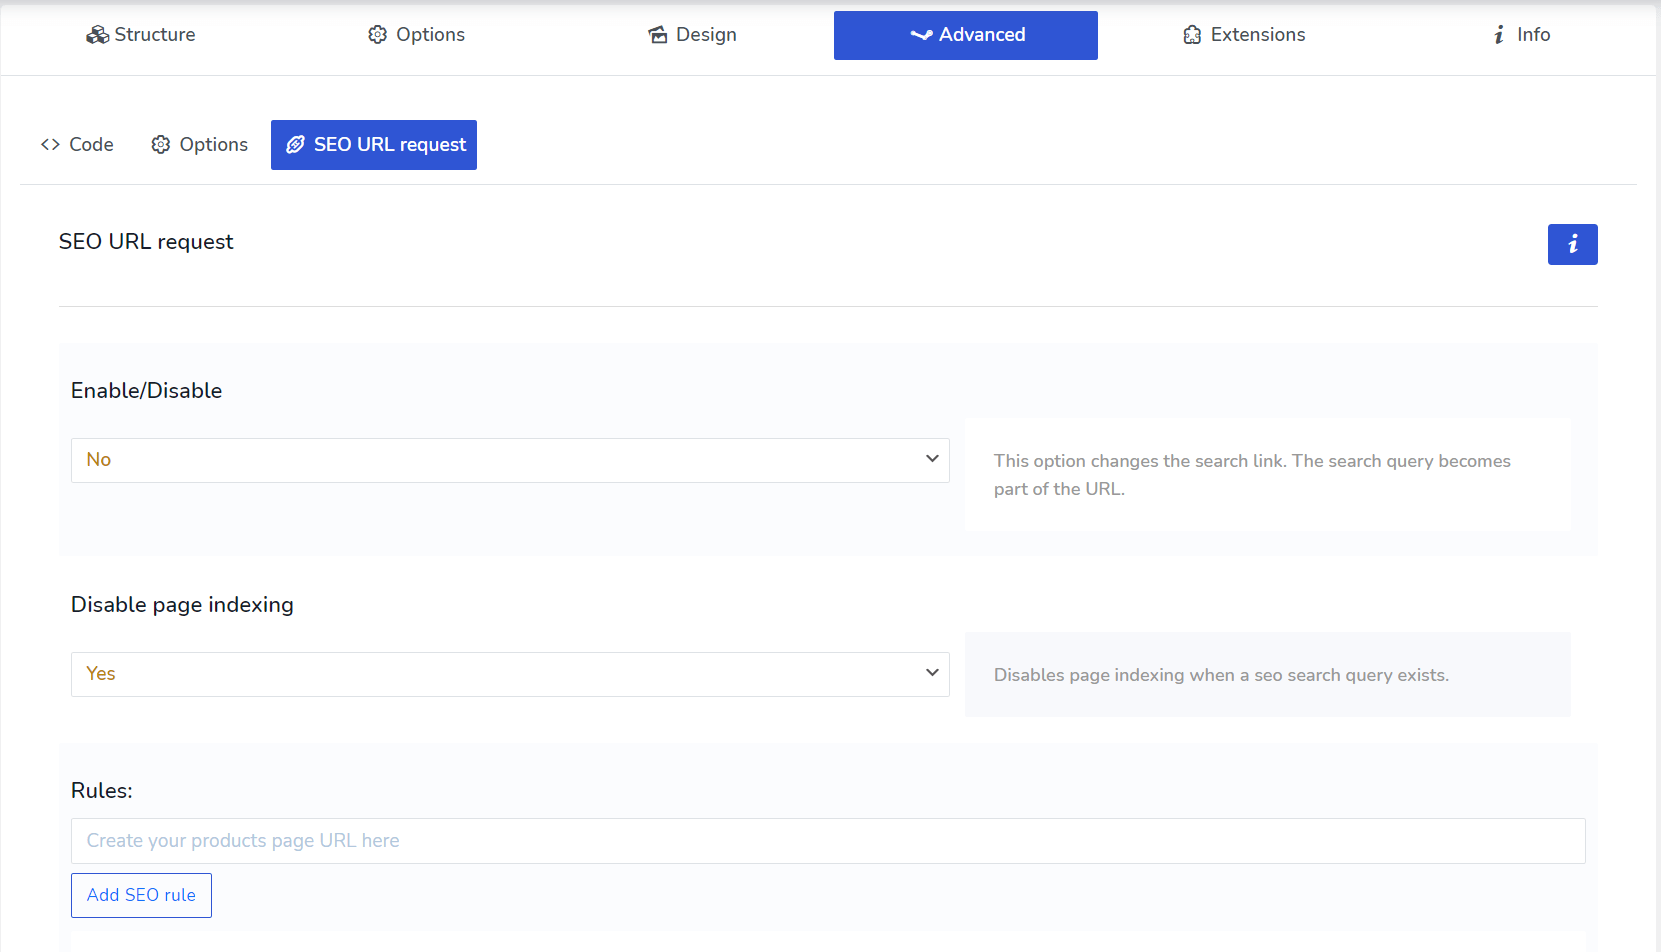Click the blue info icon button
This screenshot has height=952, width=1661.
[x=1572, y=244]
